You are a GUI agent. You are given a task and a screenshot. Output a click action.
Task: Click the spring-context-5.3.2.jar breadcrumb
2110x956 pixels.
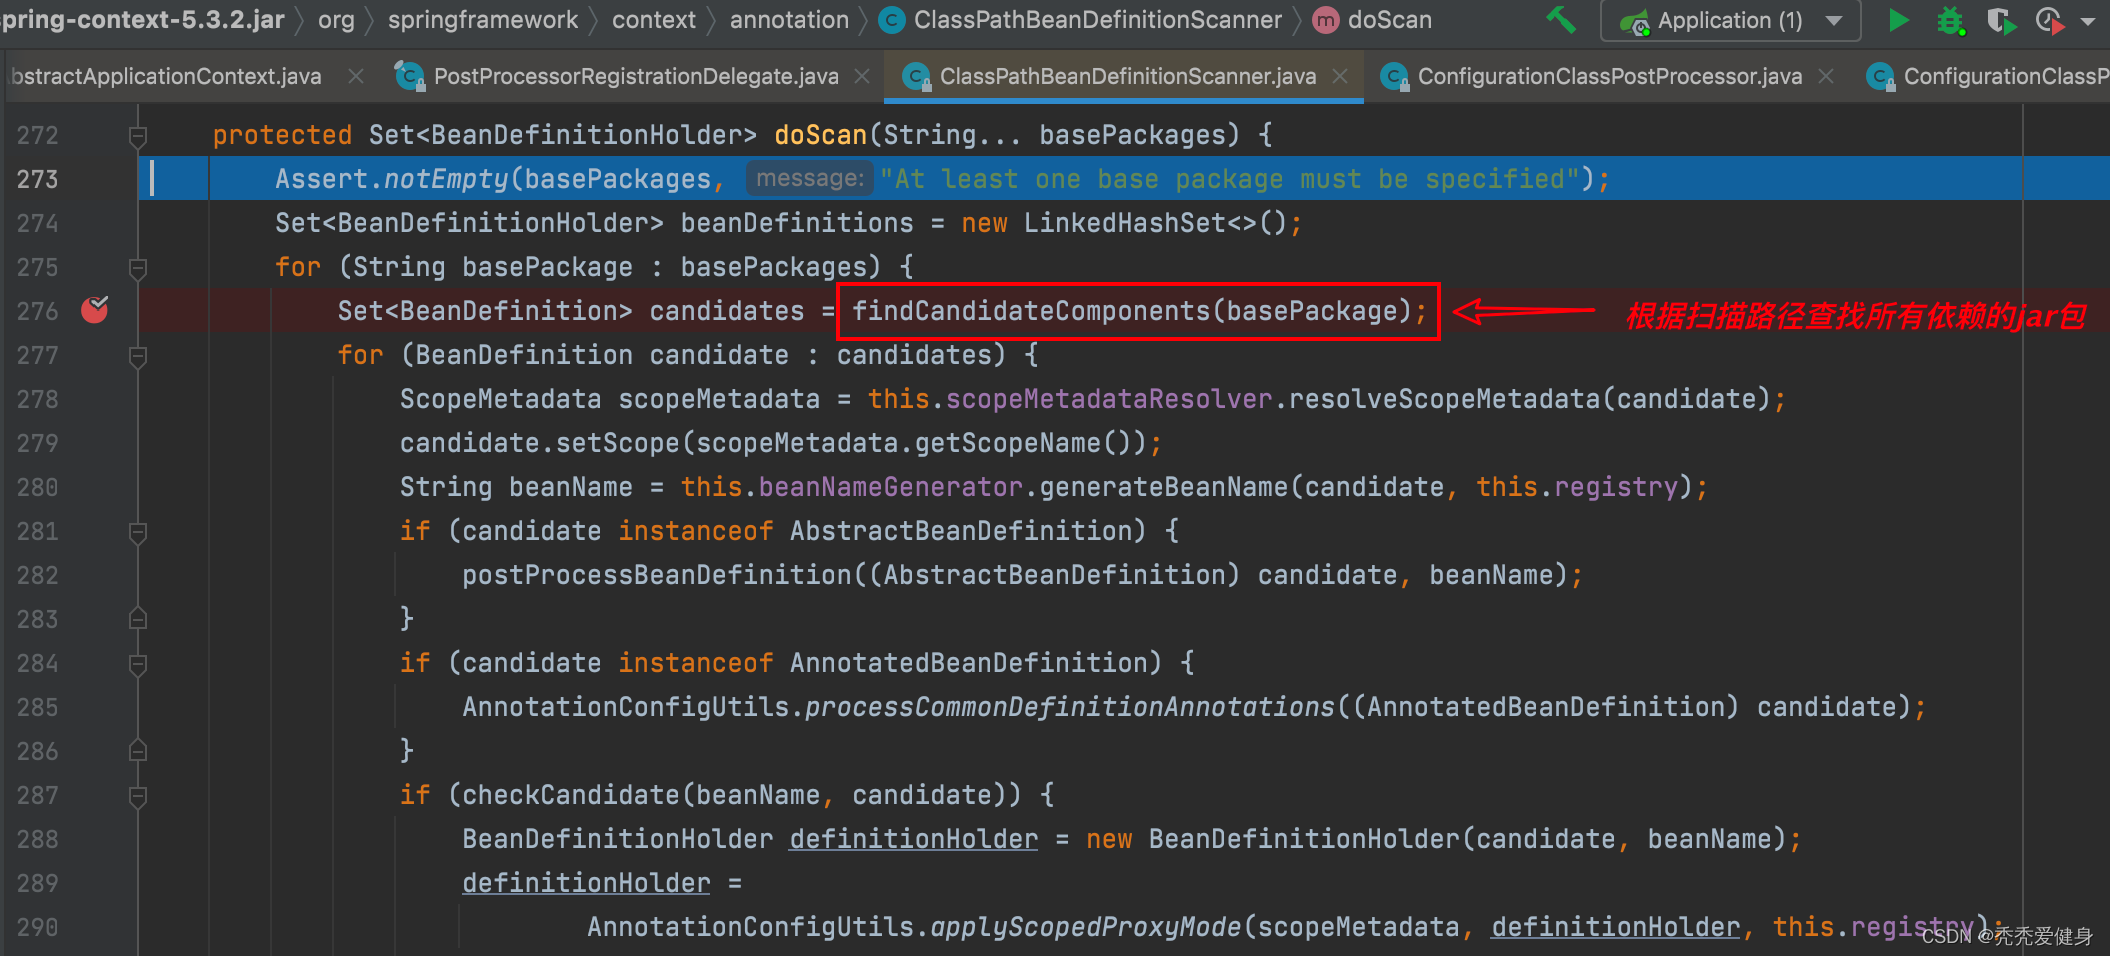point(142,20)
